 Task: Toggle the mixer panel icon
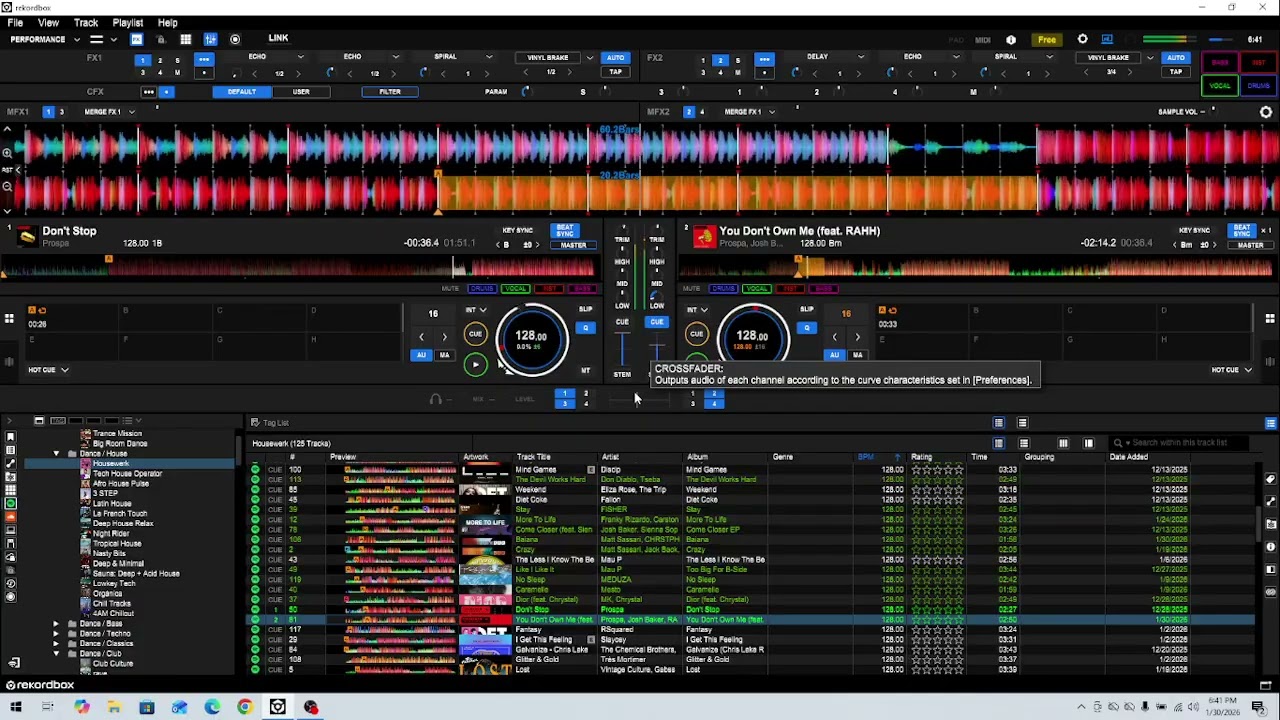210,39
